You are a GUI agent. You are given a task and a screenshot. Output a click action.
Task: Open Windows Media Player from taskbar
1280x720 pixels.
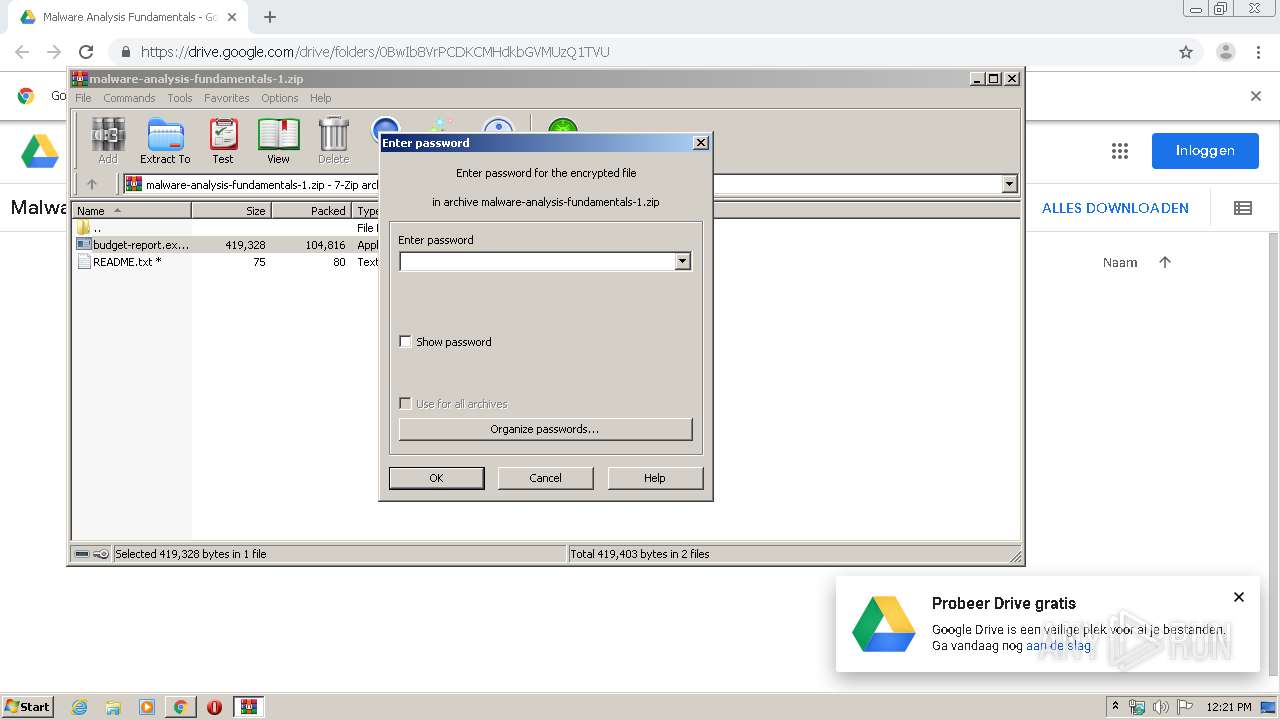pyautogui.click(x=147, y=707)
